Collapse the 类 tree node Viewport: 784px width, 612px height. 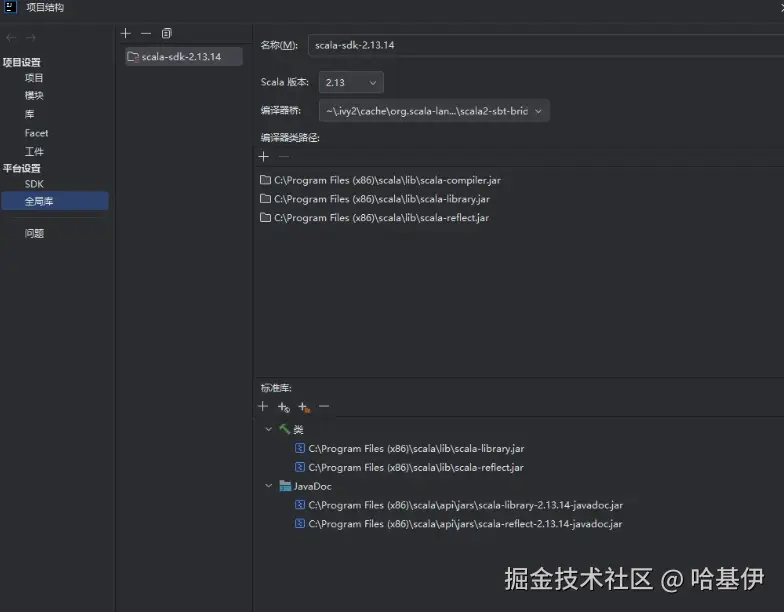point(268,429)
